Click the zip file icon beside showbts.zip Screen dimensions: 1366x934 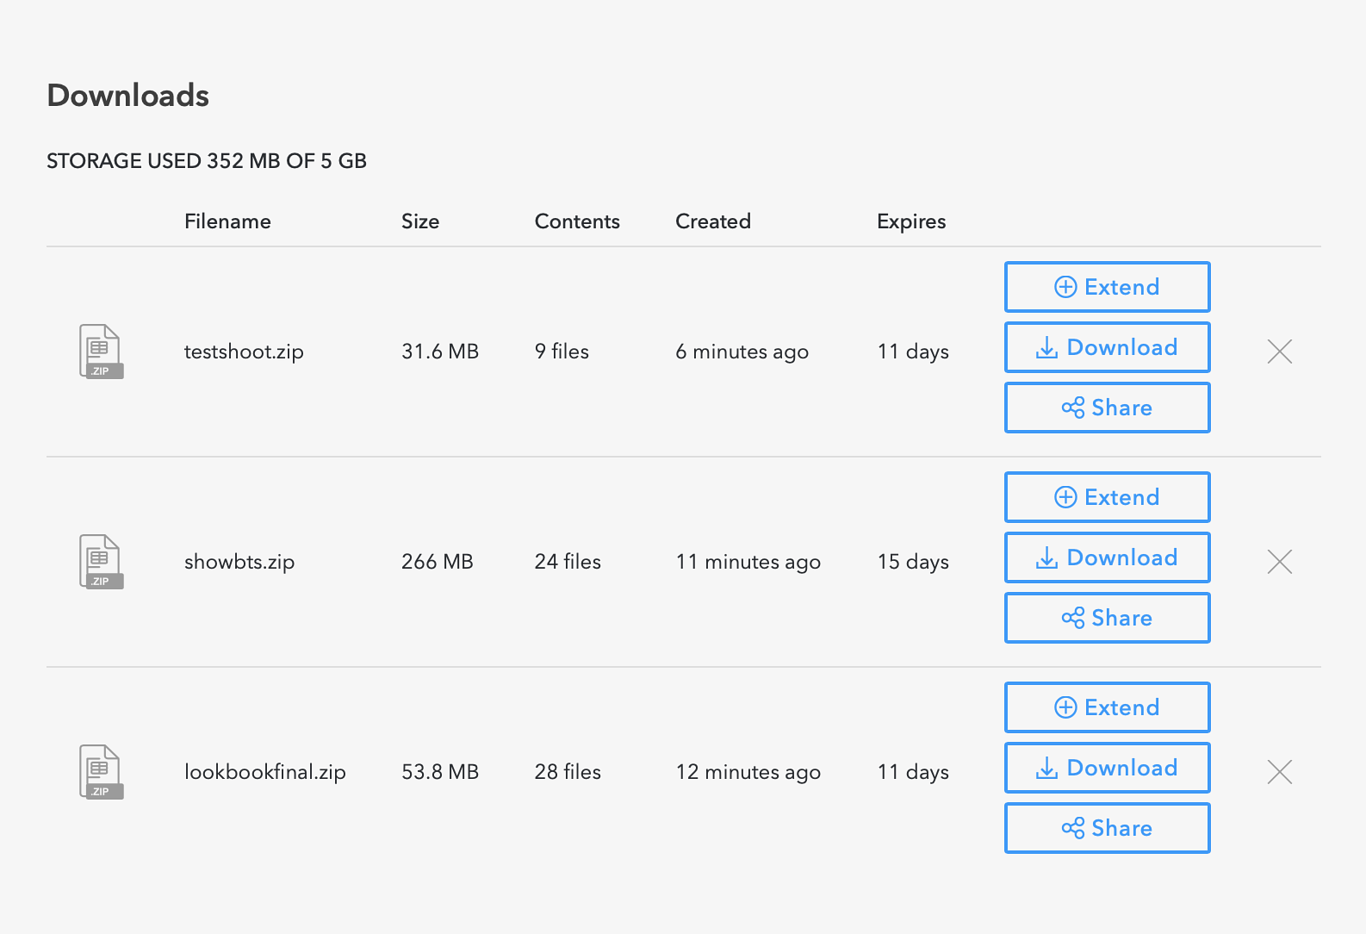pos(100,561)
